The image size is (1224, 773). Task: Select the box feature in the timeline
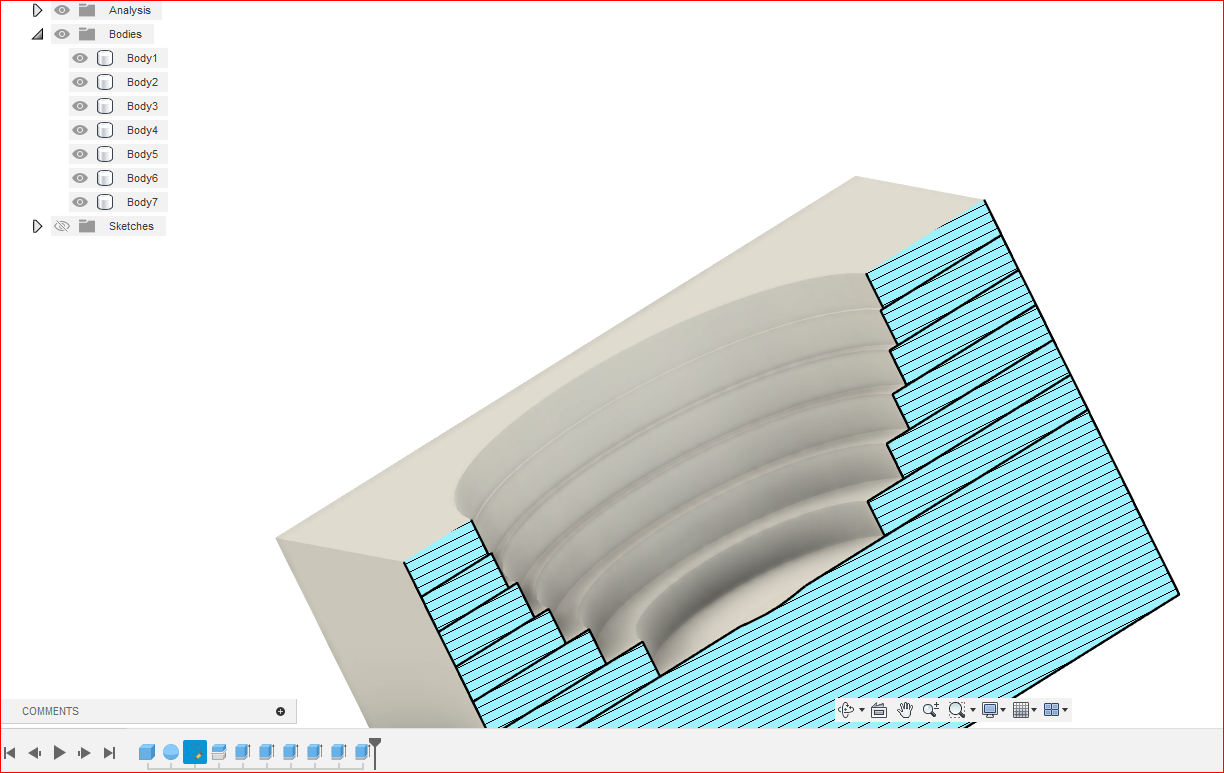point(146,751)
